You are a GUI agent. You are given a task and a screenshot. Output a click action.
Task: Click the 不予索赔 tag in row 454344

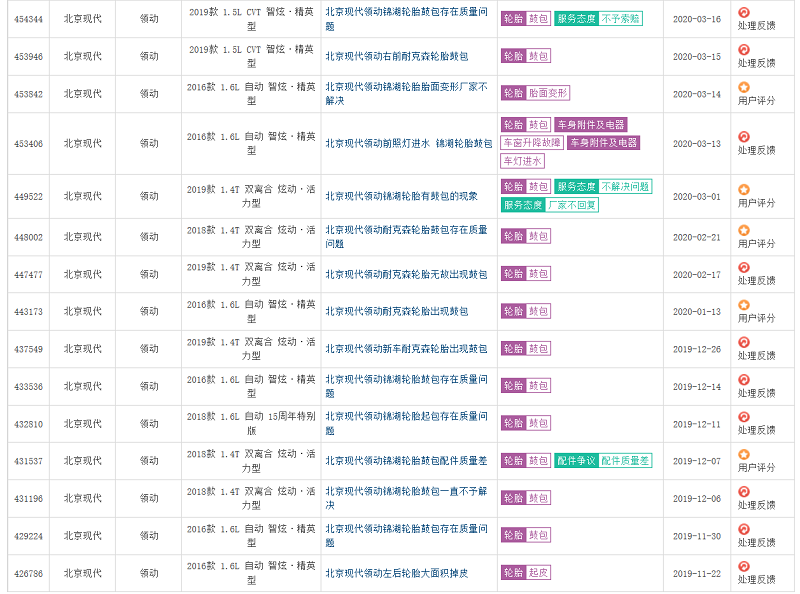(x=621, y=19)
